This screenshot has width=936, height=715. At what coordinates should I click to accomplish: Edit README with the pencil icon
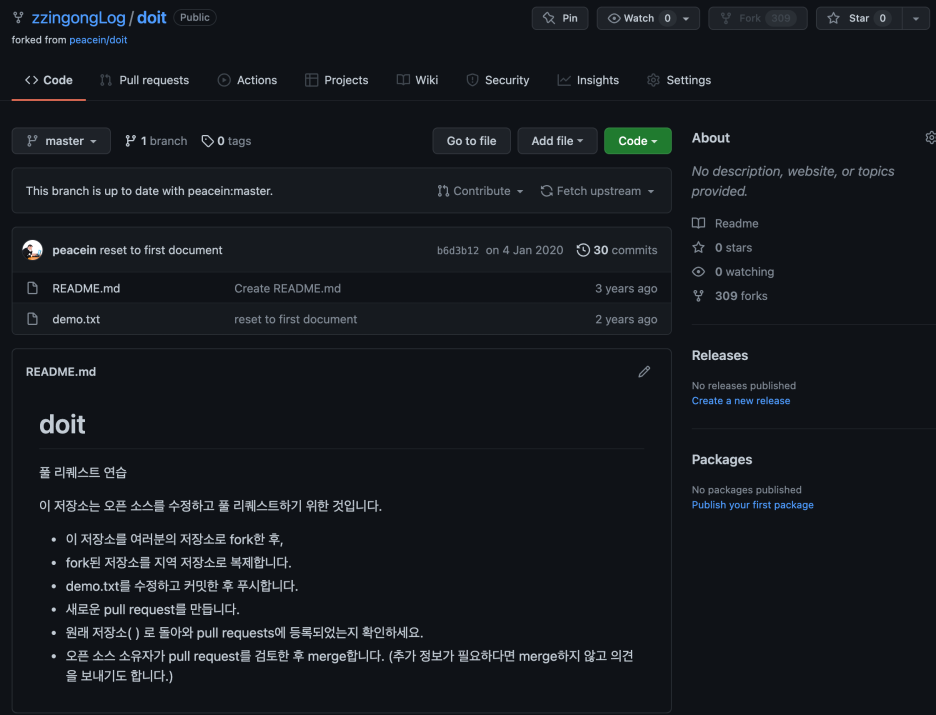coord(644,372)
